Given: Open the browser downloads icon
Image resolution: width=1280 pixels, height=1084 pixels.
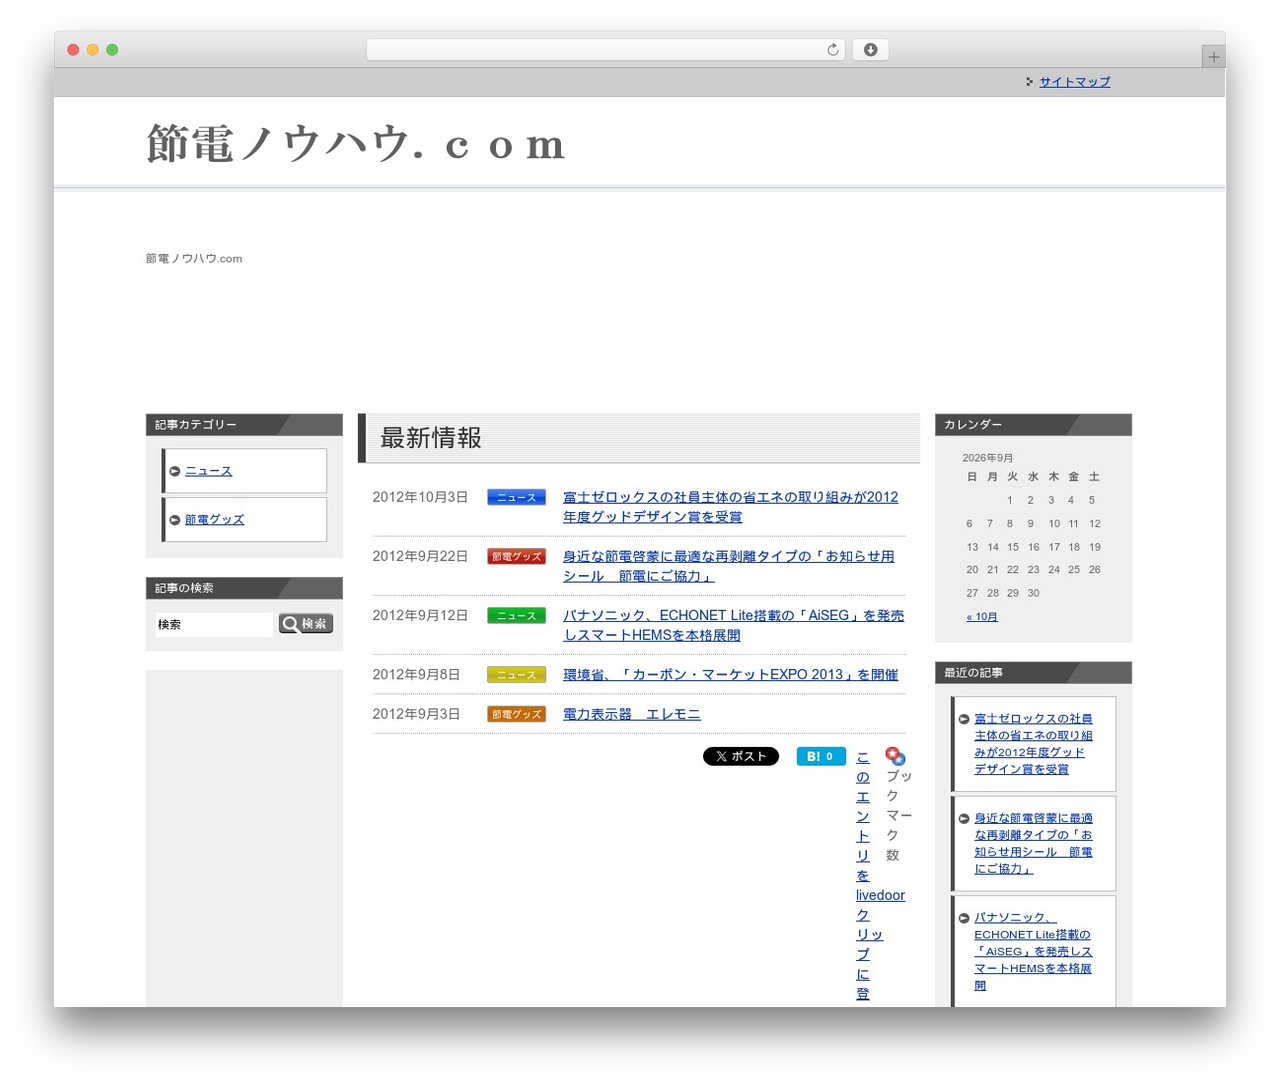Looking at the screenshot, I should point(870,50).
